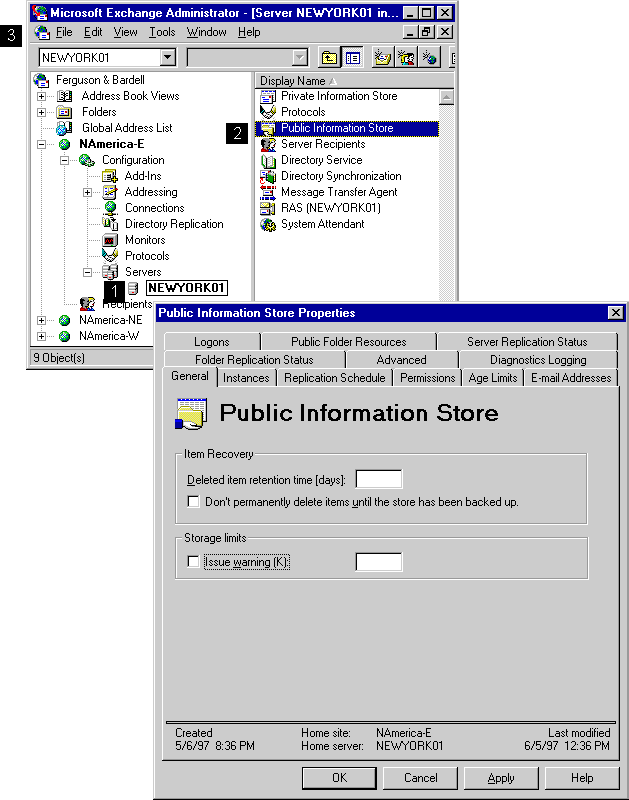This screenshot has height=800, width=629.
Task: Click the Cancel button
Action: 420,778
